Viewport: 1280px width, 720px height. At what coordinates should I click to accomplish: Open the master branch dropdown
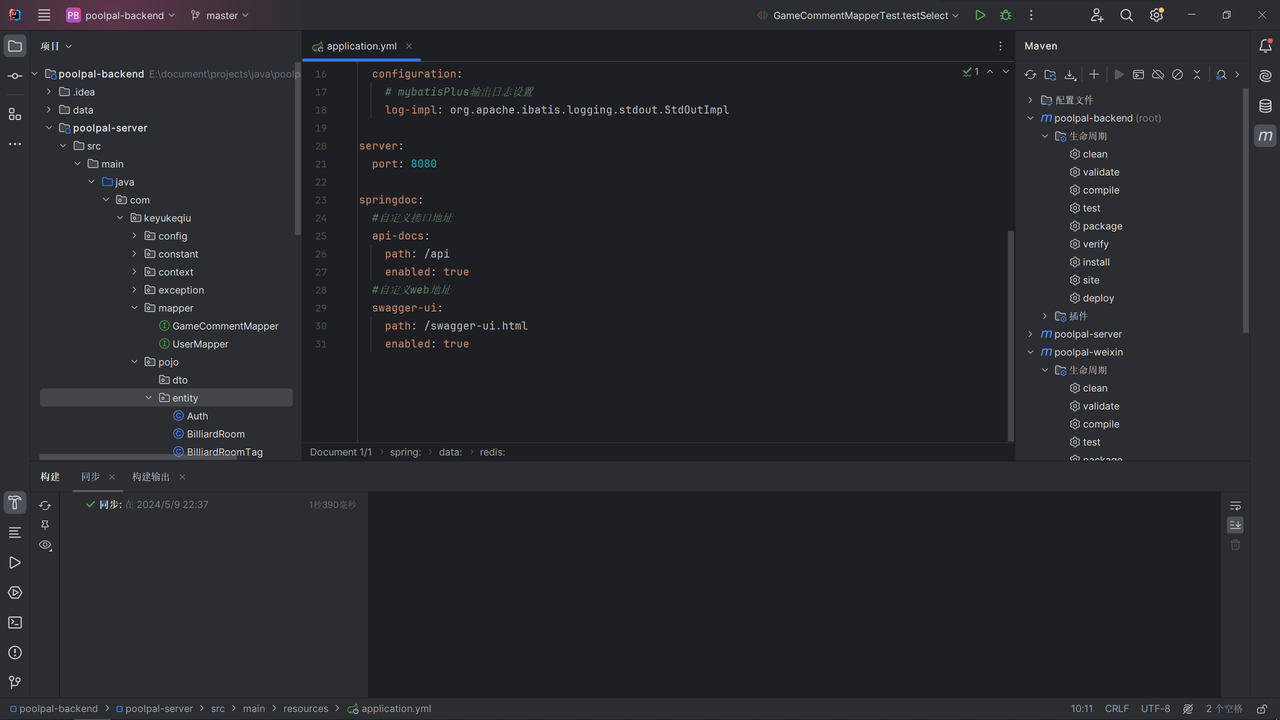coord(220,15)
